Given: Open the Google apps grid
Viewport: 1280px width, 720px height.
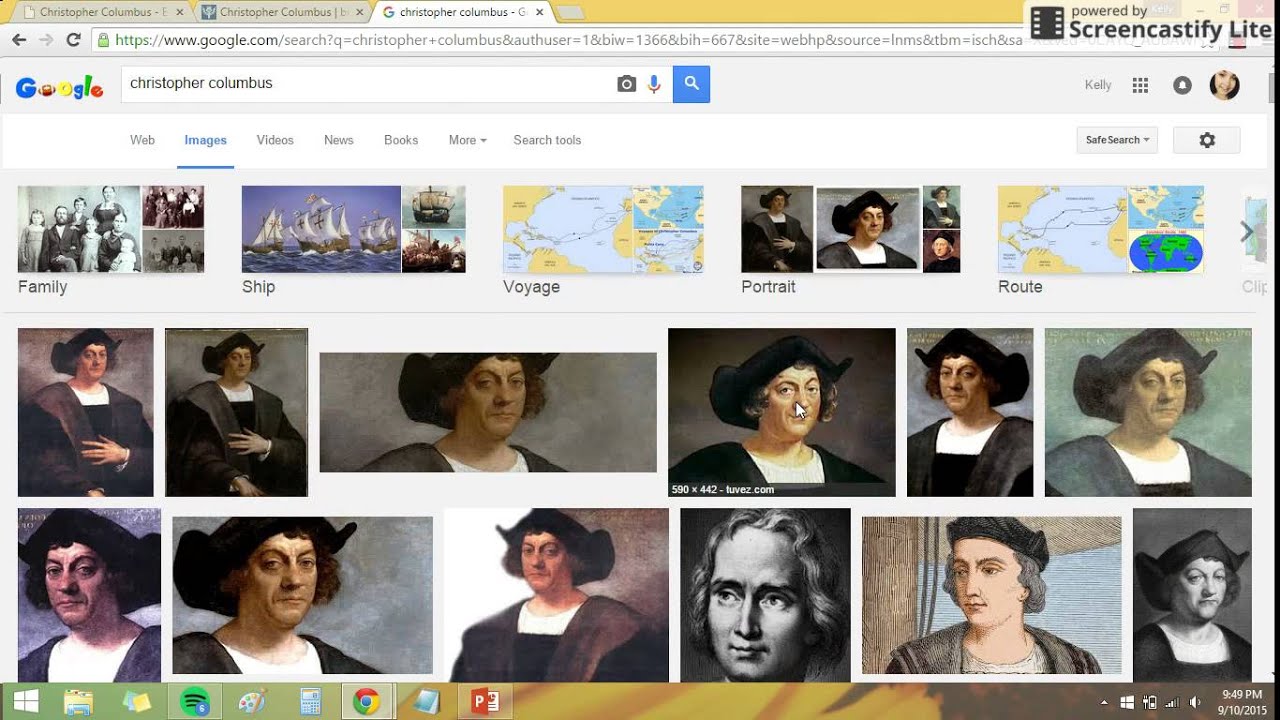Looking at the screenshot, I should point(1140,85).
